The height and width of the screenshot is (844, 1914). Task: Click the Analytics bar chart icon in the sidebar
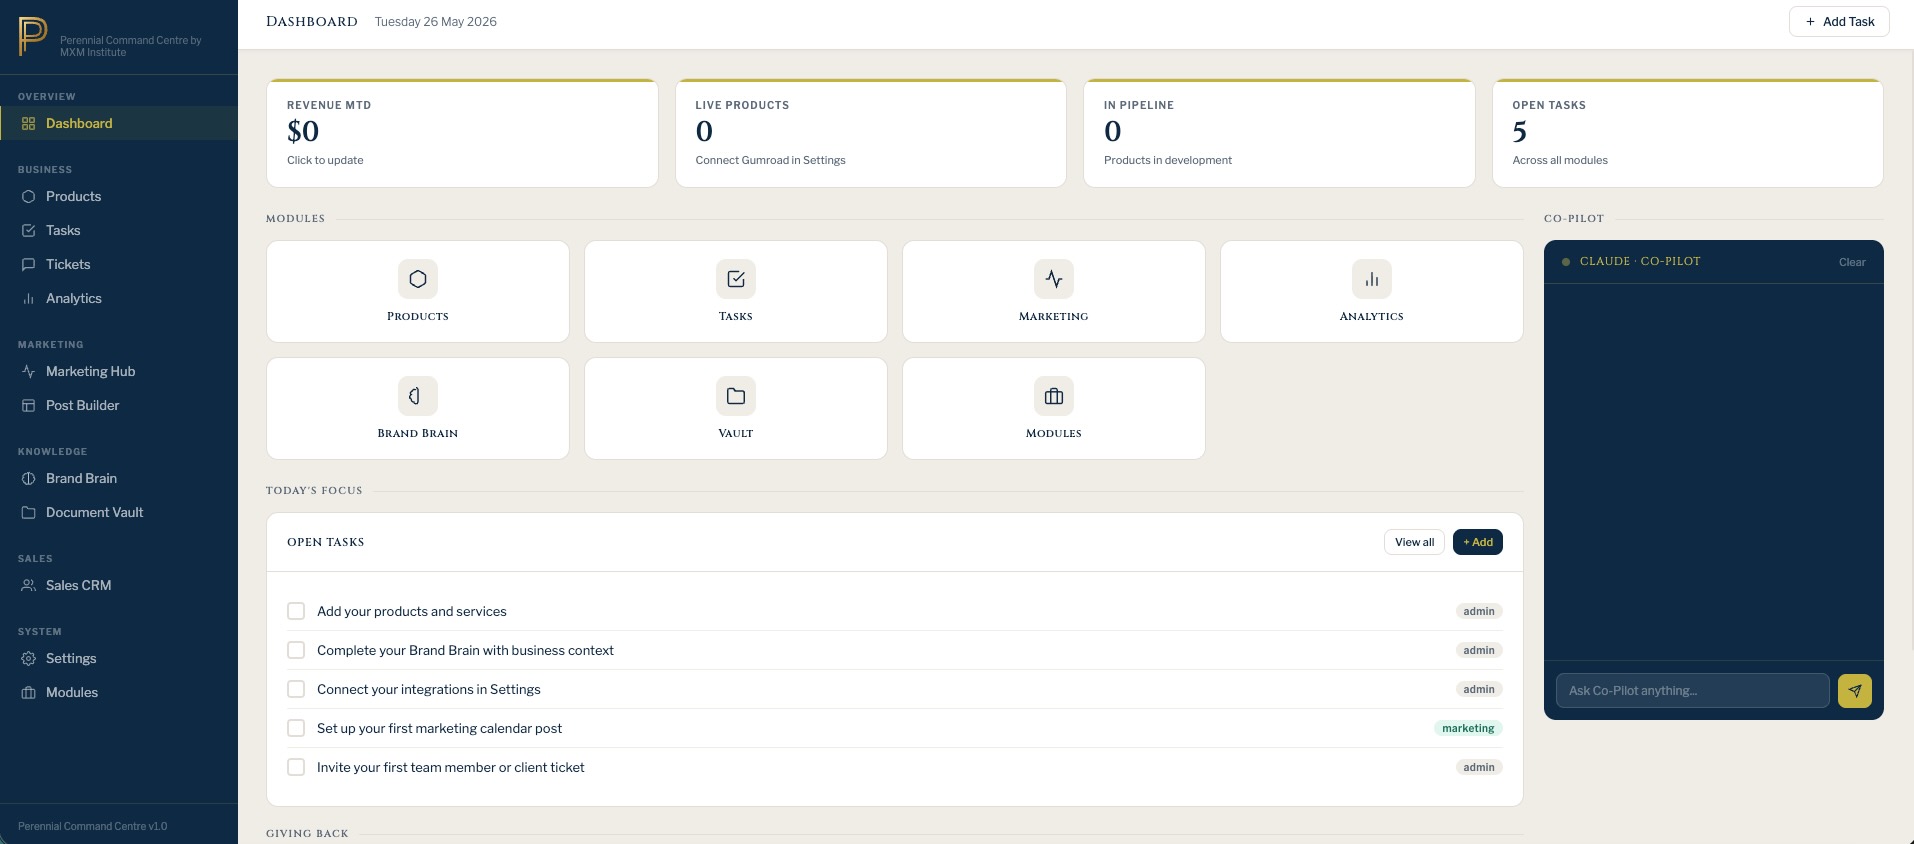[x=28, y=298]
